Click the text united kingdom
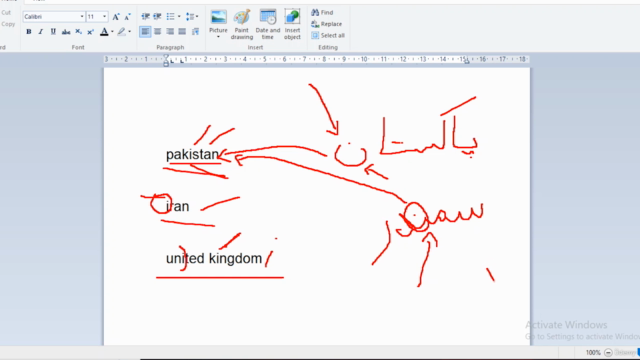640x360 pixels. [214, 258]
